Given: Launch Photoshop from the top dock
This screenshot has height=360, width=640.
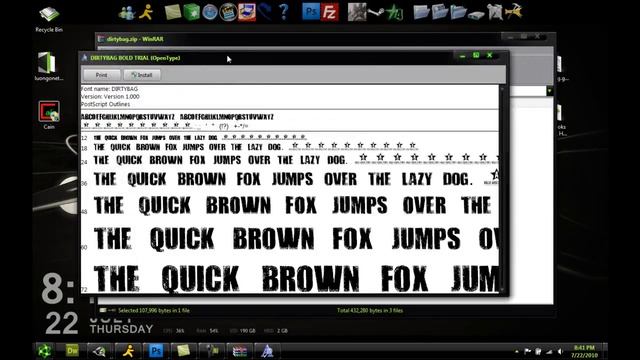Looking at the screenshot, I should 311,12.
